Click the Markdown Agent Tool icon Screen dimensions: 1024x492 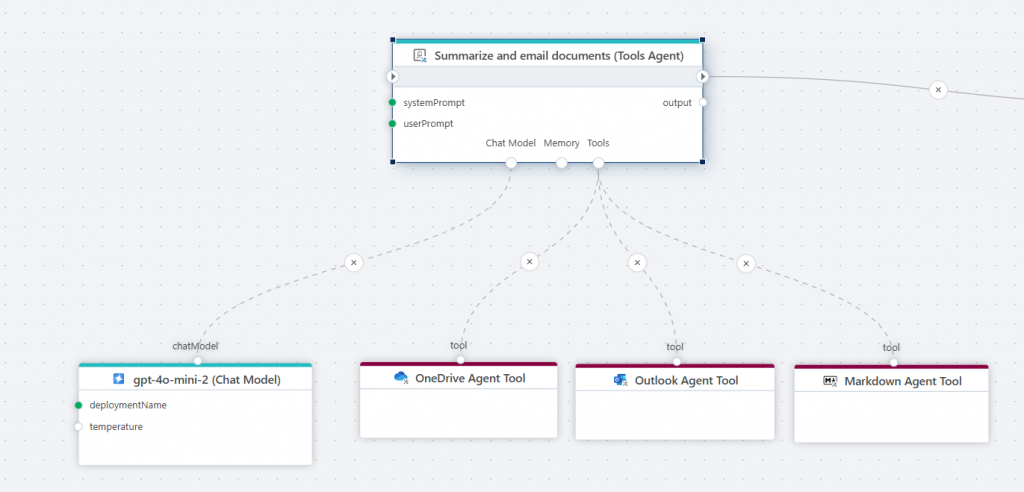tap(829, 381)
